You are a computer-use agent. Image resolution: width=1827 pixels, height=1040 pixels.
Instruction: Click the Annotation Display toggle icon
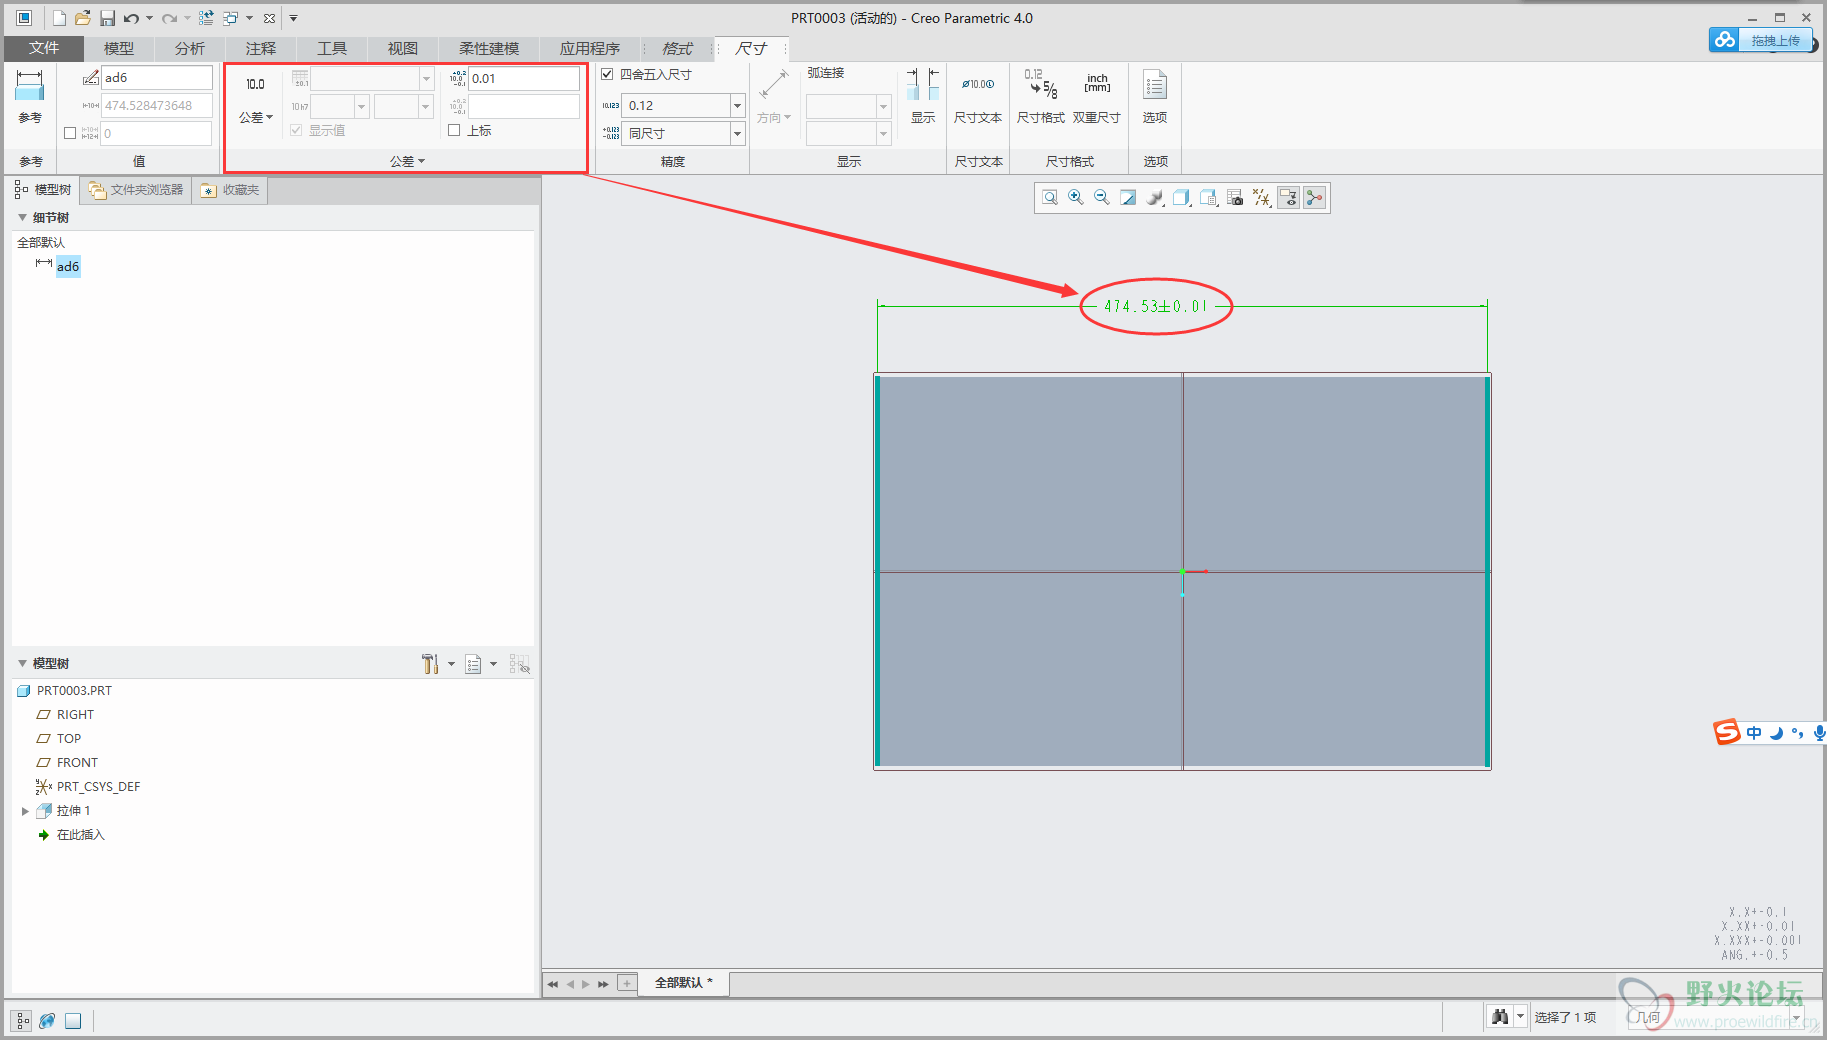point(1288,198)
